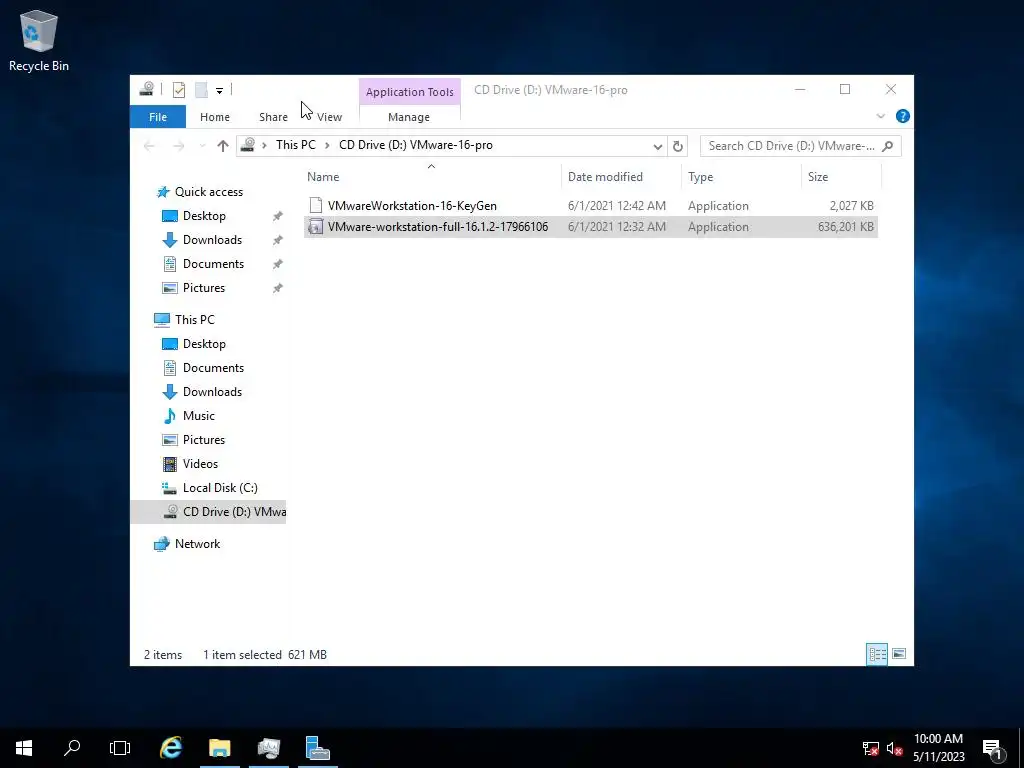The image size is (1024, 768).
Task: Open the Customize Quick Access Toolbar dropdown
Action: [219, 90]
